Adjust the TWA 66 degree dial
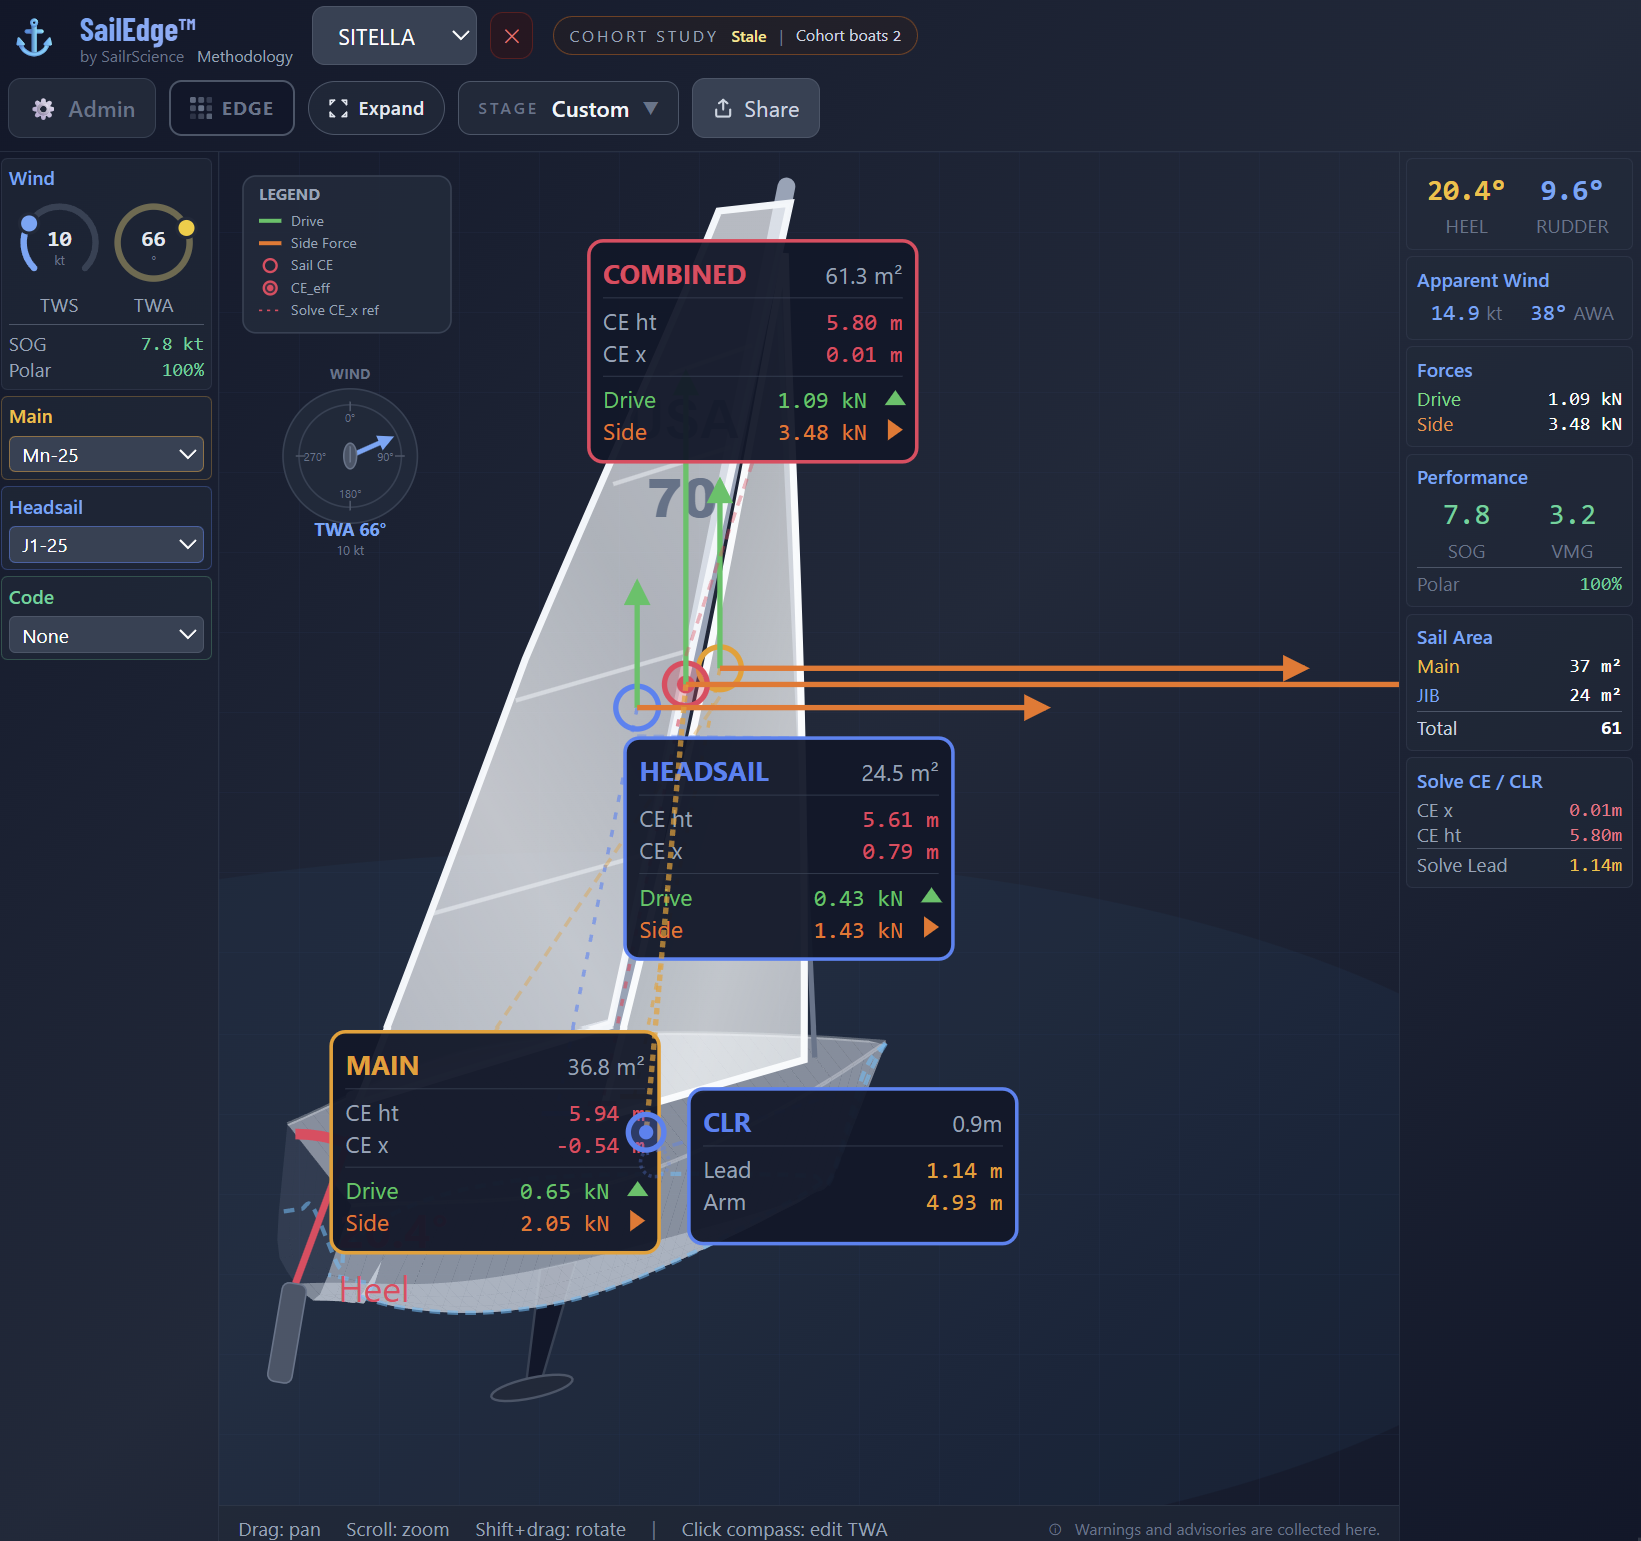 tap(154, 242)
